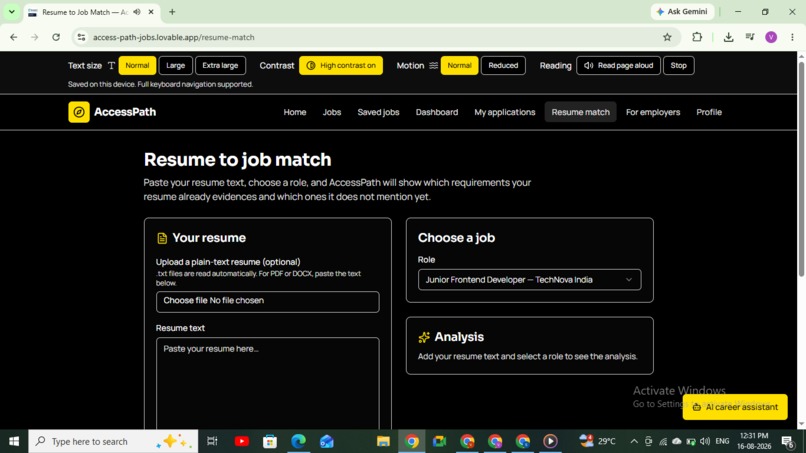Click the media control icon in toolbar
The height and width of the screenshot is (453, 806).
[750, 37]
